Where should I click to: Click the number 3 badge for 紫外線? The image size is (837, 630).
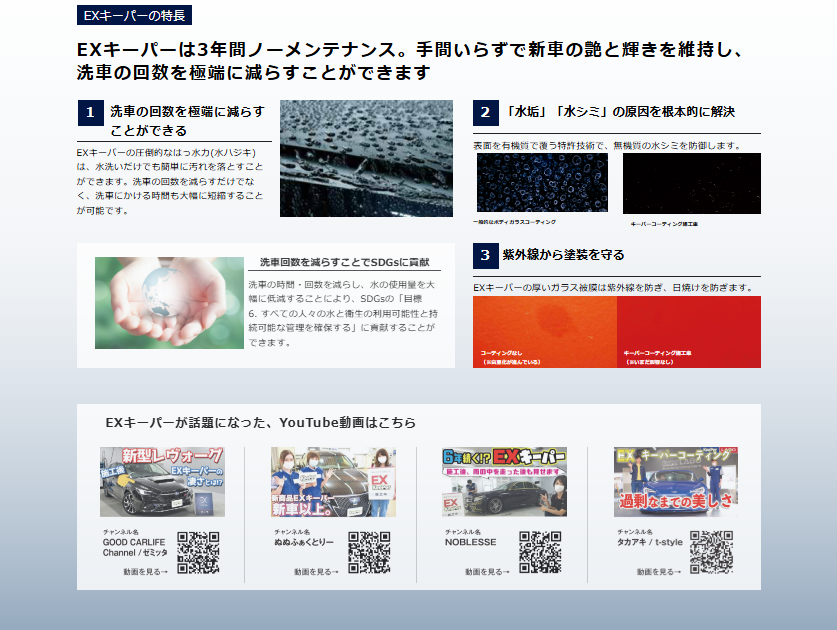pos(485,255)
